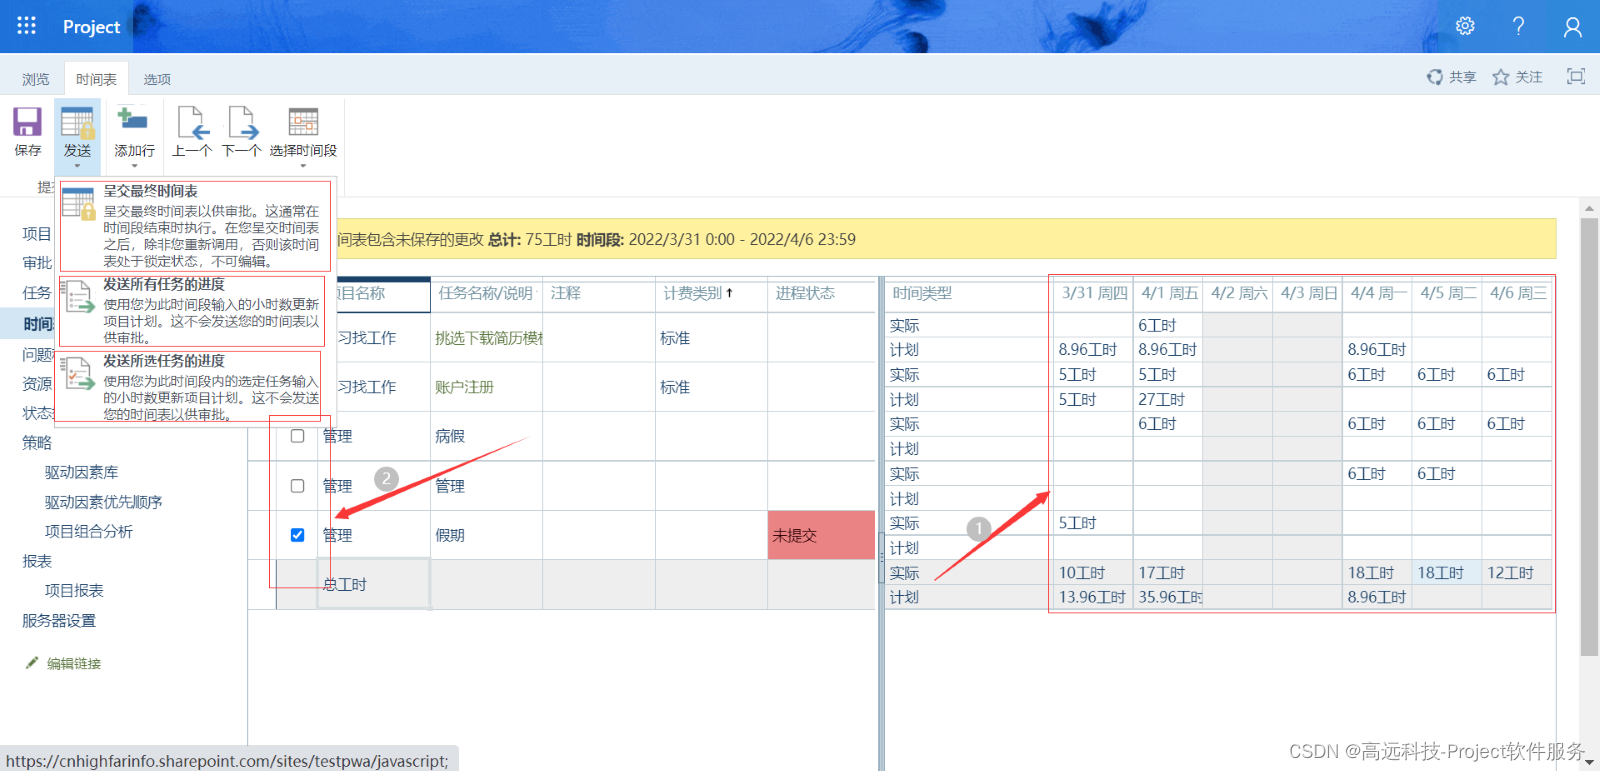Click Task Name (任务名称/说明) column header

(486, 293)
